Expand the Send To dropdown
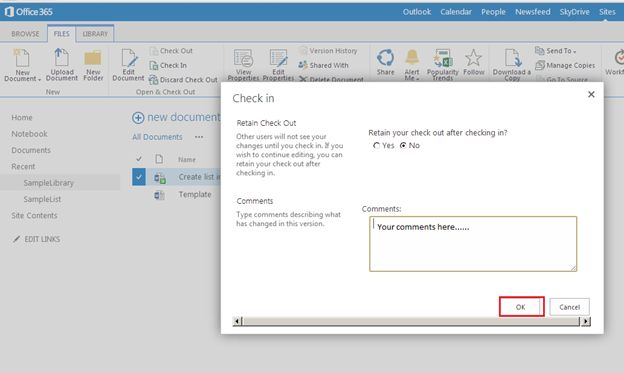This screenshot has height=373, width=624. tap(556, 51)
